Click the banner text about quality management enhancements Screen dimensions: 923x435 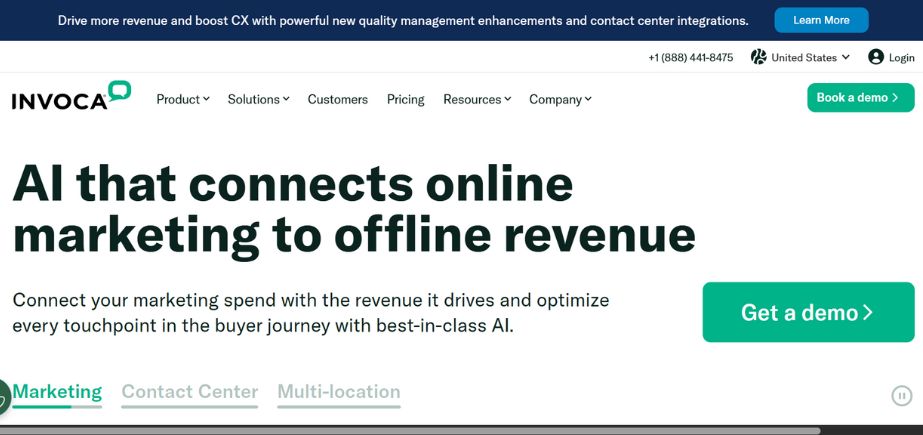[x=403, y=21]
